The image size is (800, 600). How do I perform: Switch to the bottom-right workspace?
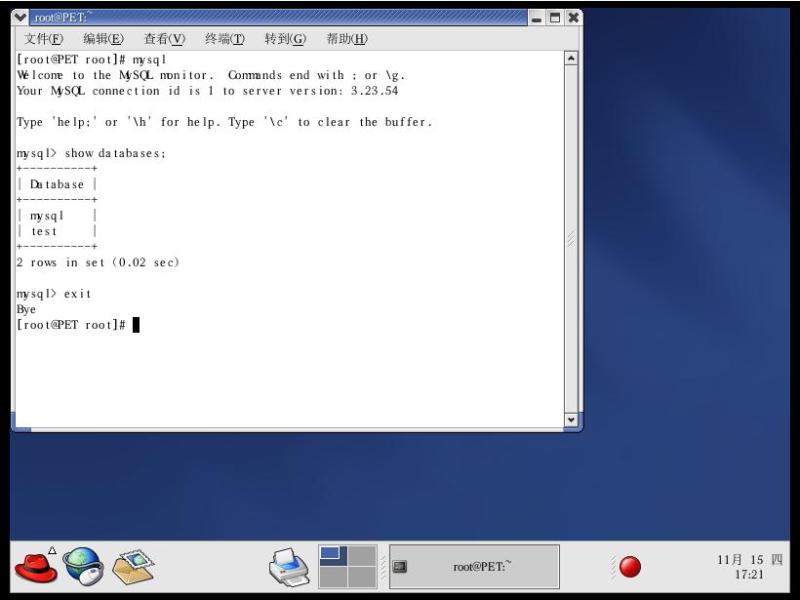[362, 578]
